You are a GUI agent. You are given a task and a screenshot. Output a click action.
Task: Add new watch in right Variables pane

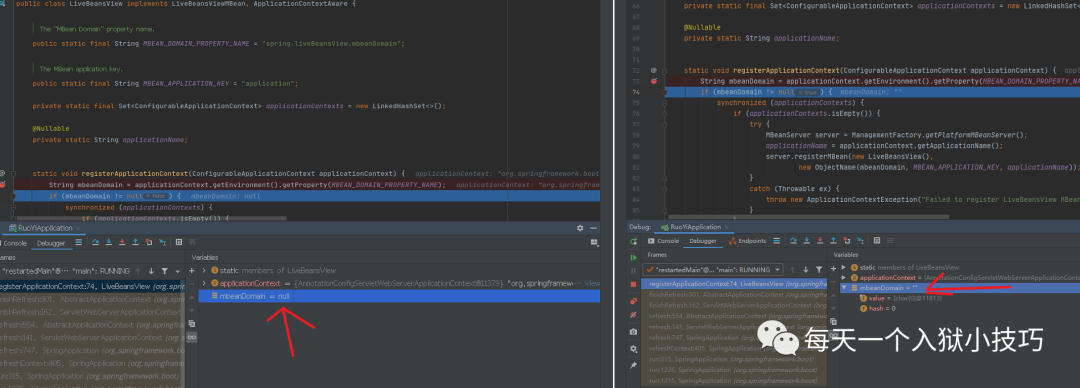[833, 269]
